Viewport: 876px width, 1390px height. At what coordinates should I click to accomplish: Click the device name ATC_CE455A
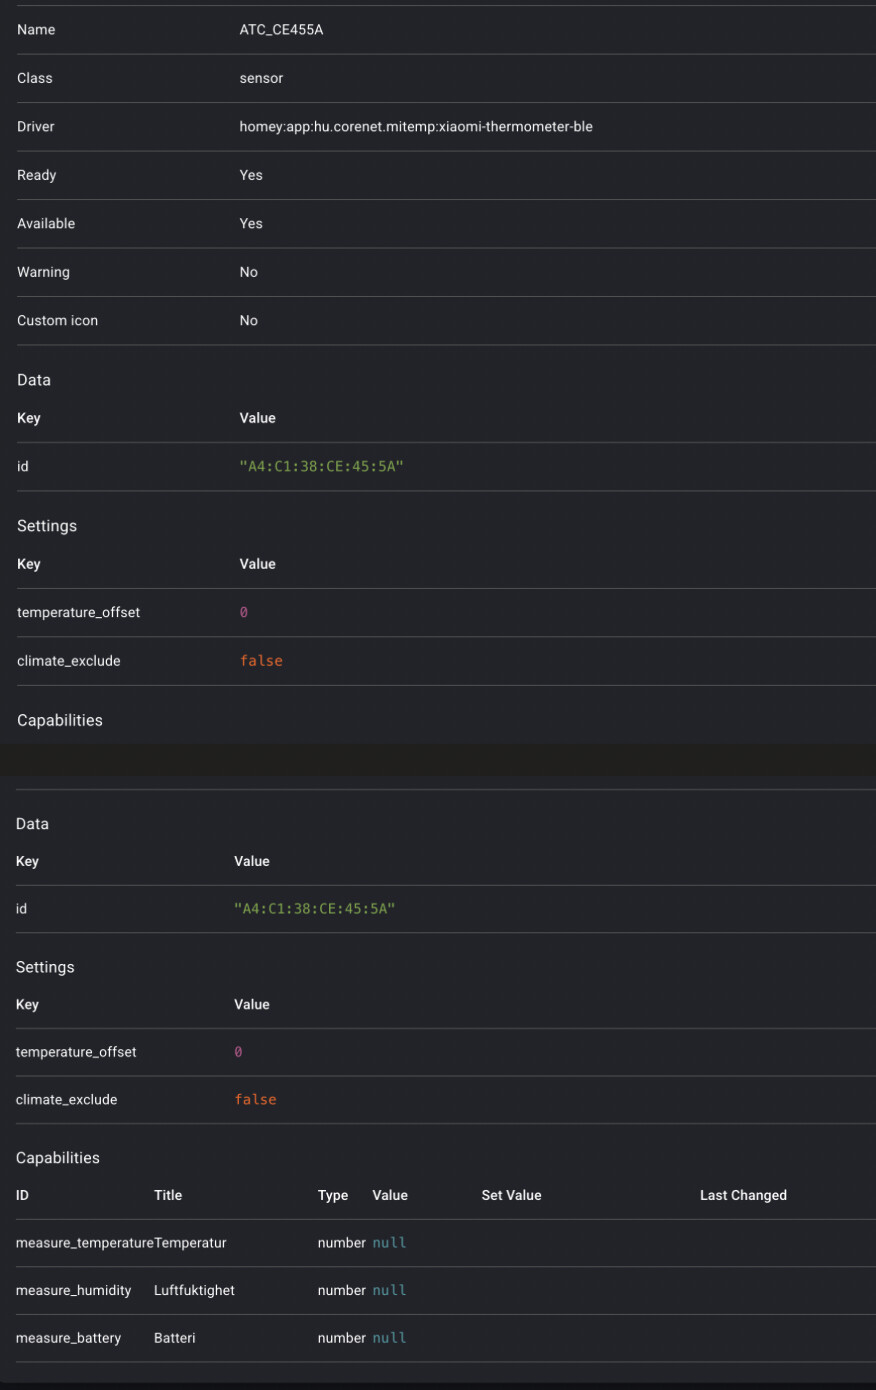coord(281,30)
